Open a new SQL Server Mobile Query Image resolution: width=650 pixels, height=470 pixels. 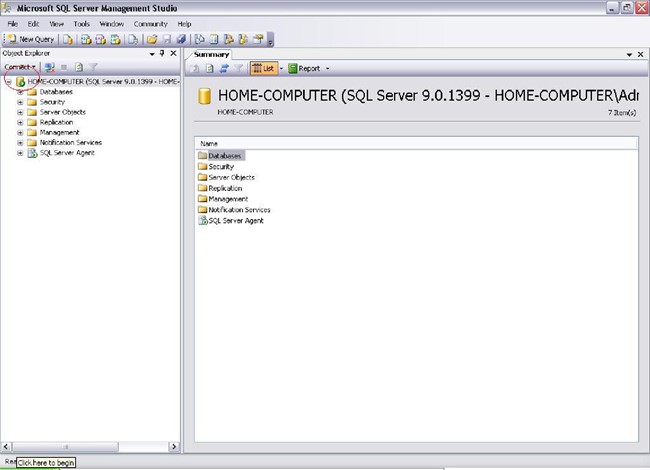tap(133, 39)
